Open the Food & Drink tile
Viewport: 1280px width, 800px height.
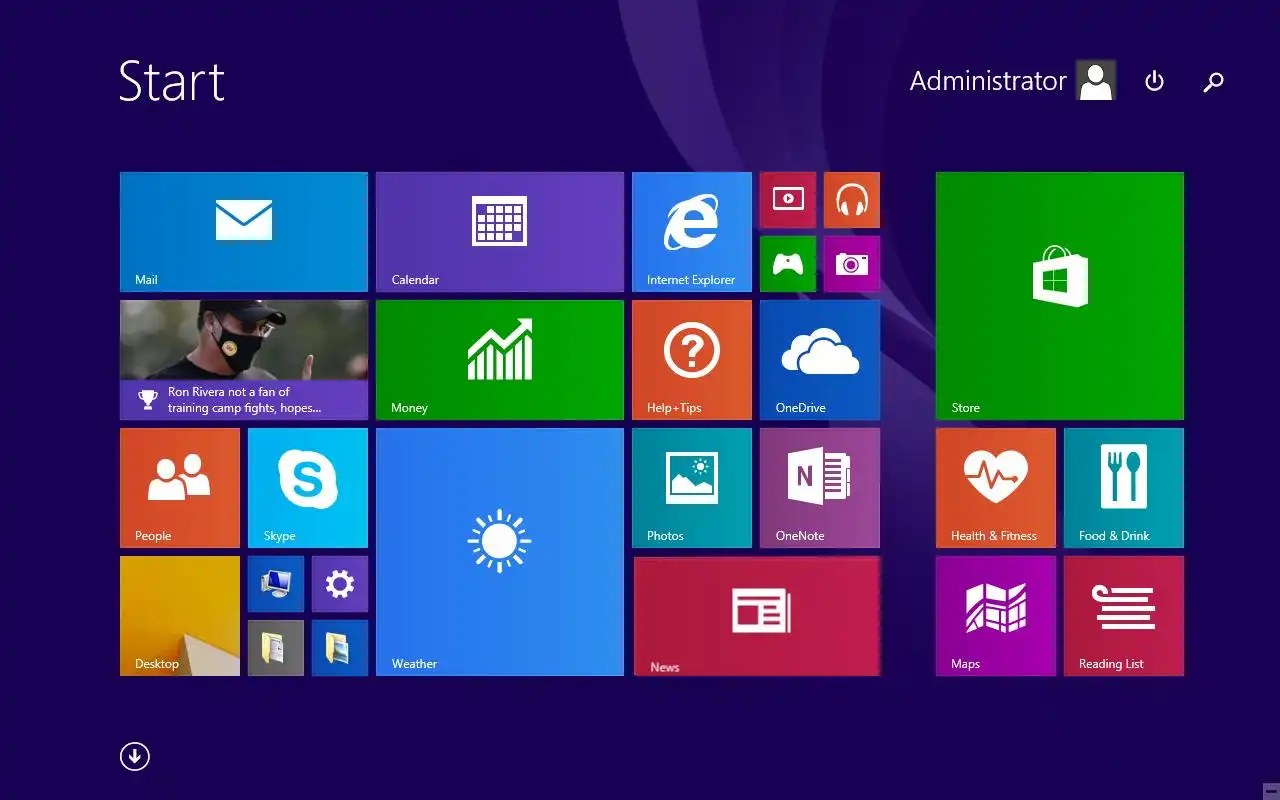coord(1124,488)
